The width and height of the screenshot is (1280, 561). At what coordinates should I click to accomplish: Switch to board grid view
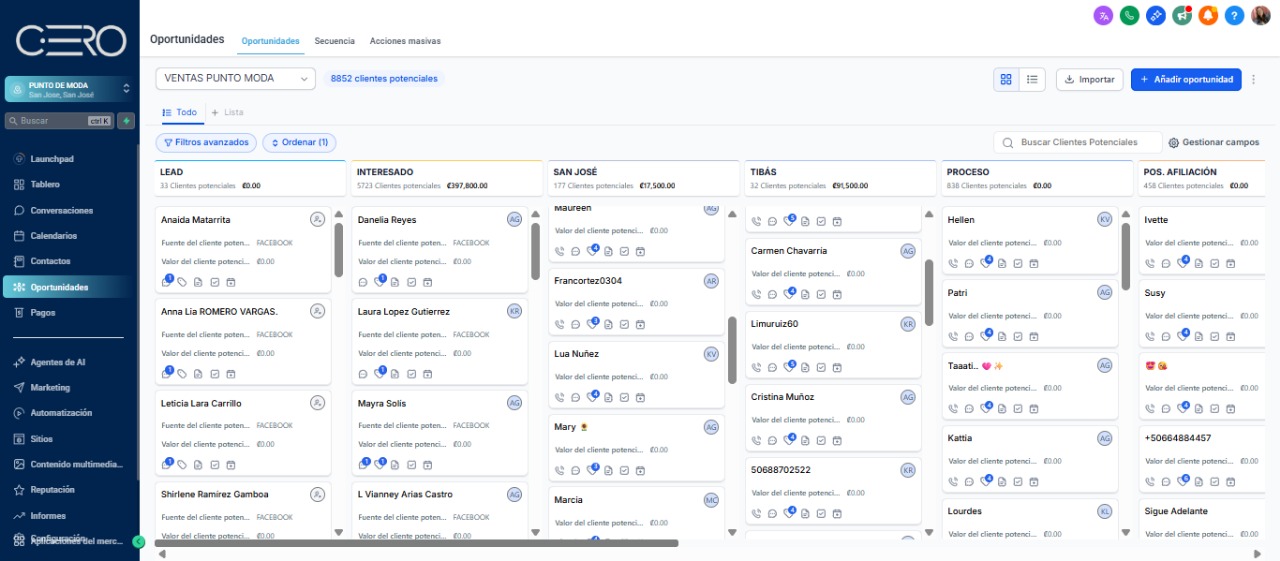point(1006,79)
